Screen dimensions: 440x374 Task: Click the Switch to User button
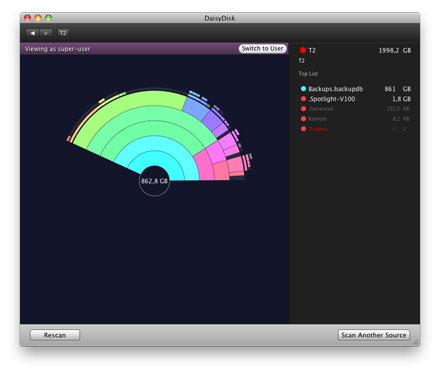(262, 49)
